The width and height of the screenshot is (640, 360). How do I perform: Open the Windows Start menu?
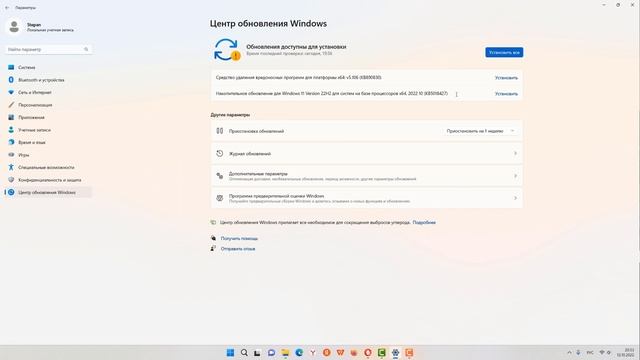[230, 353]
